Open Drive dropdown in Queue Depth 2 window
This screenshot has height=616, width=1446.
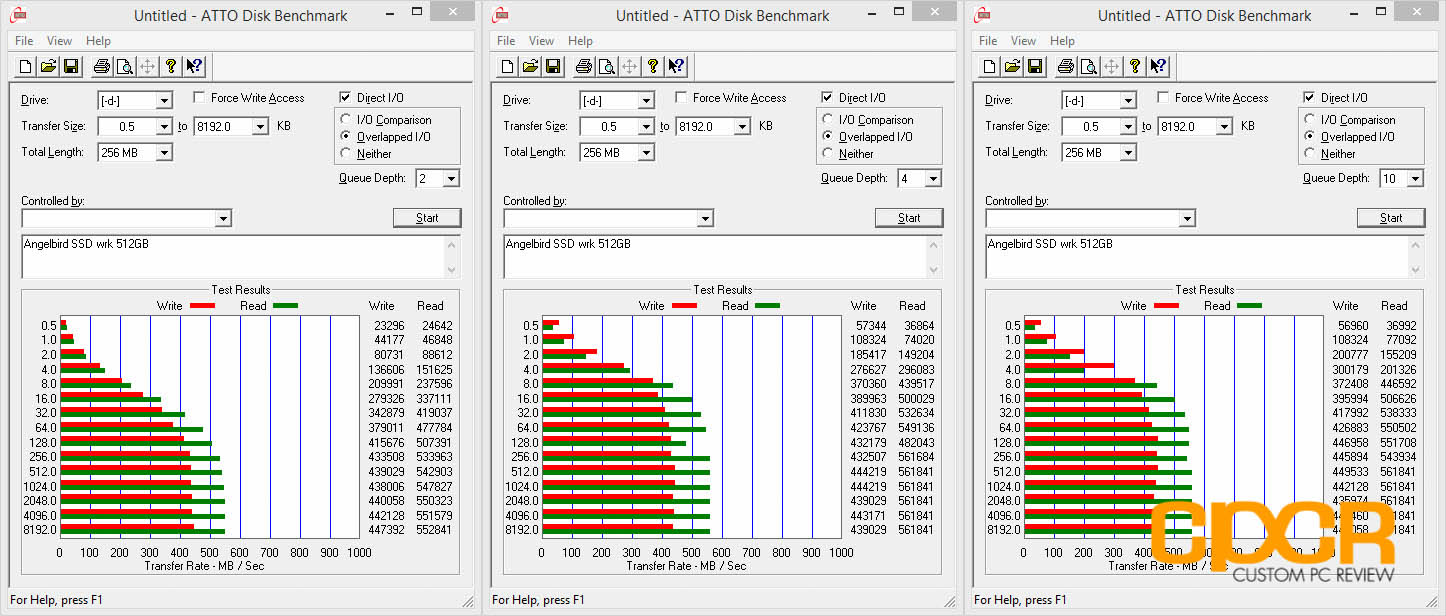164,100
